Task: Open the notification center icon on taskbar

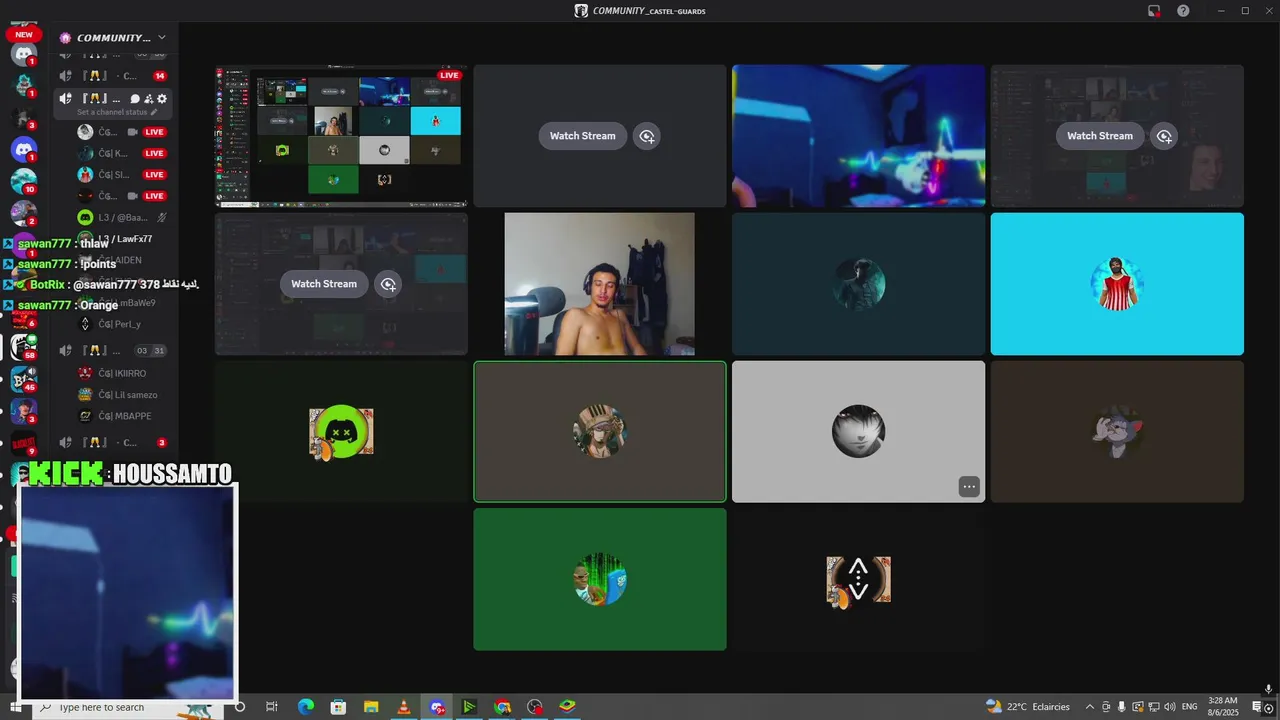Action: click(x=1258, y=707)
